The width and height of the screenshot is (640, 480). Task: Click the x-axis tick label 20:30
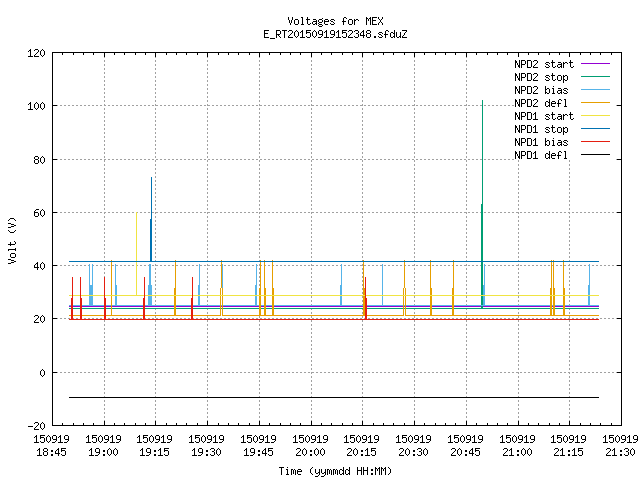pos(413,452)
